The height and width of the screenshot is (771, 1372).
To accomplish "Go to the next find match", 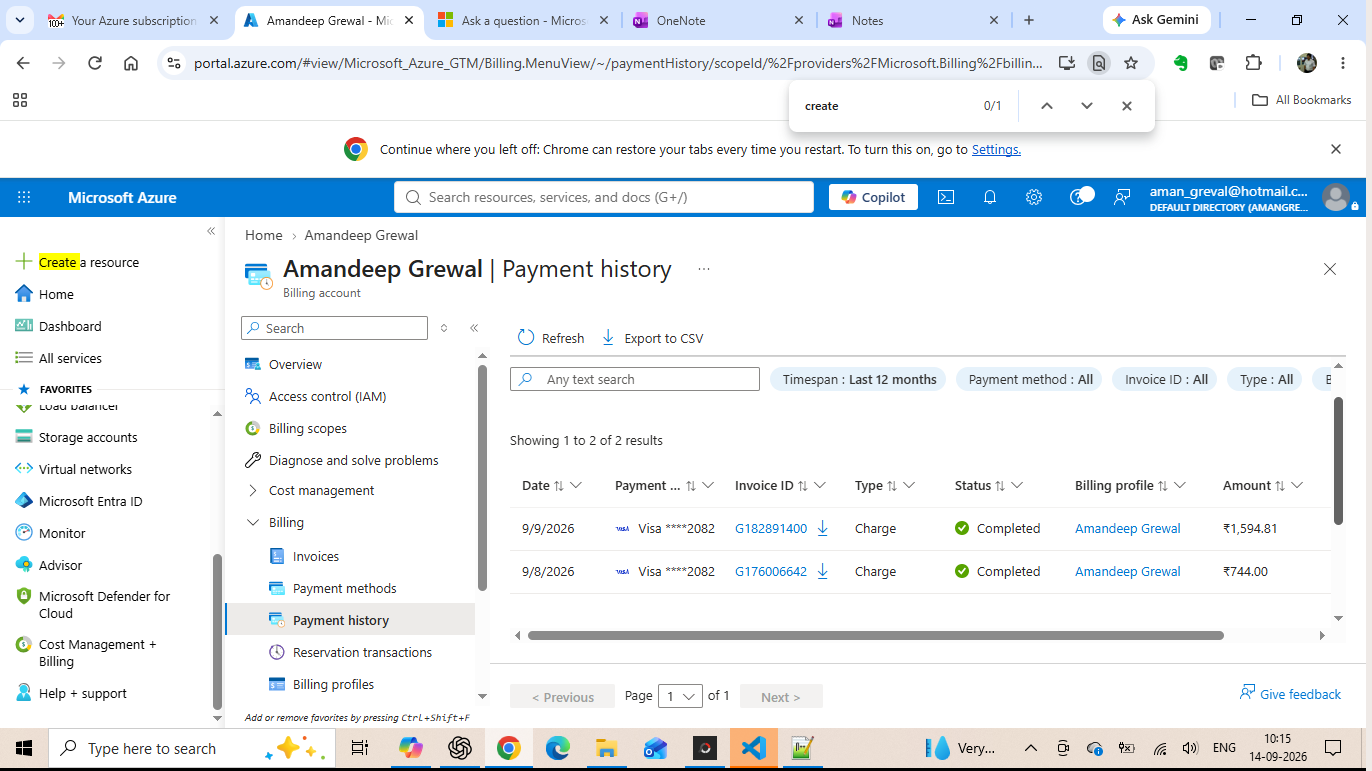I will (x=1087, y=106).
